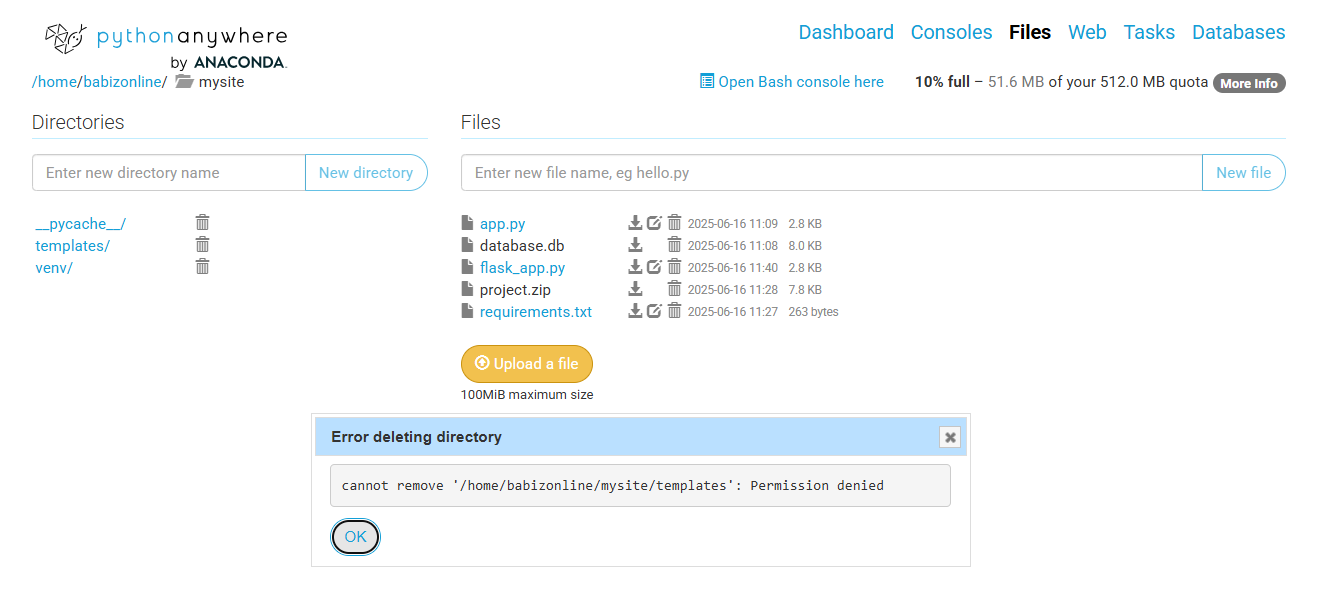
Task: Focus the new file name field
Action: (832, 173)
